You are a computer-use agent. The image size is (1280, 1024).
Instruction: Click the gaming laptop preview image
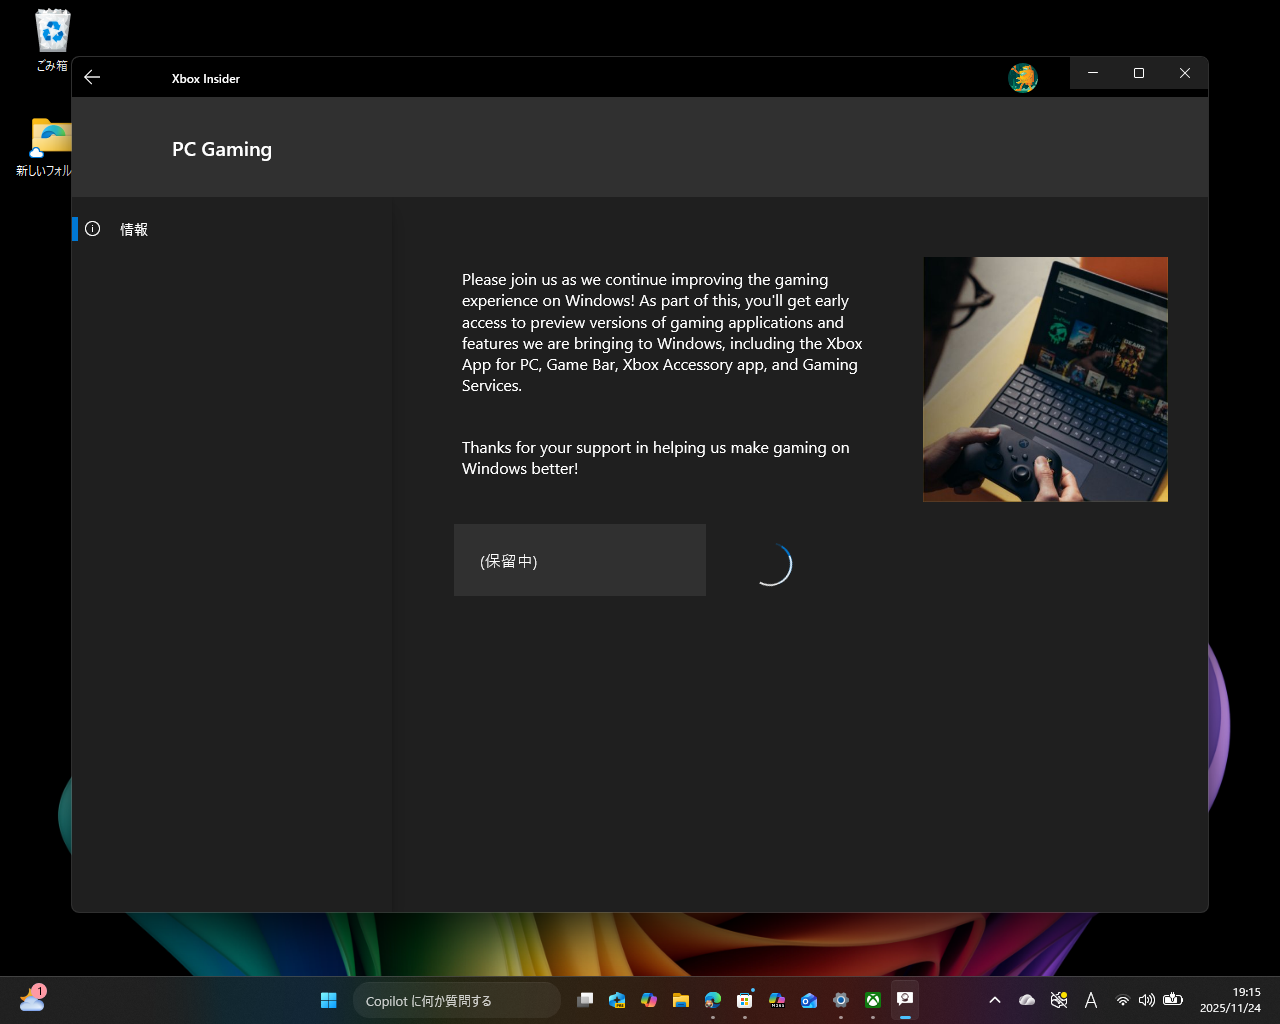1045,379
